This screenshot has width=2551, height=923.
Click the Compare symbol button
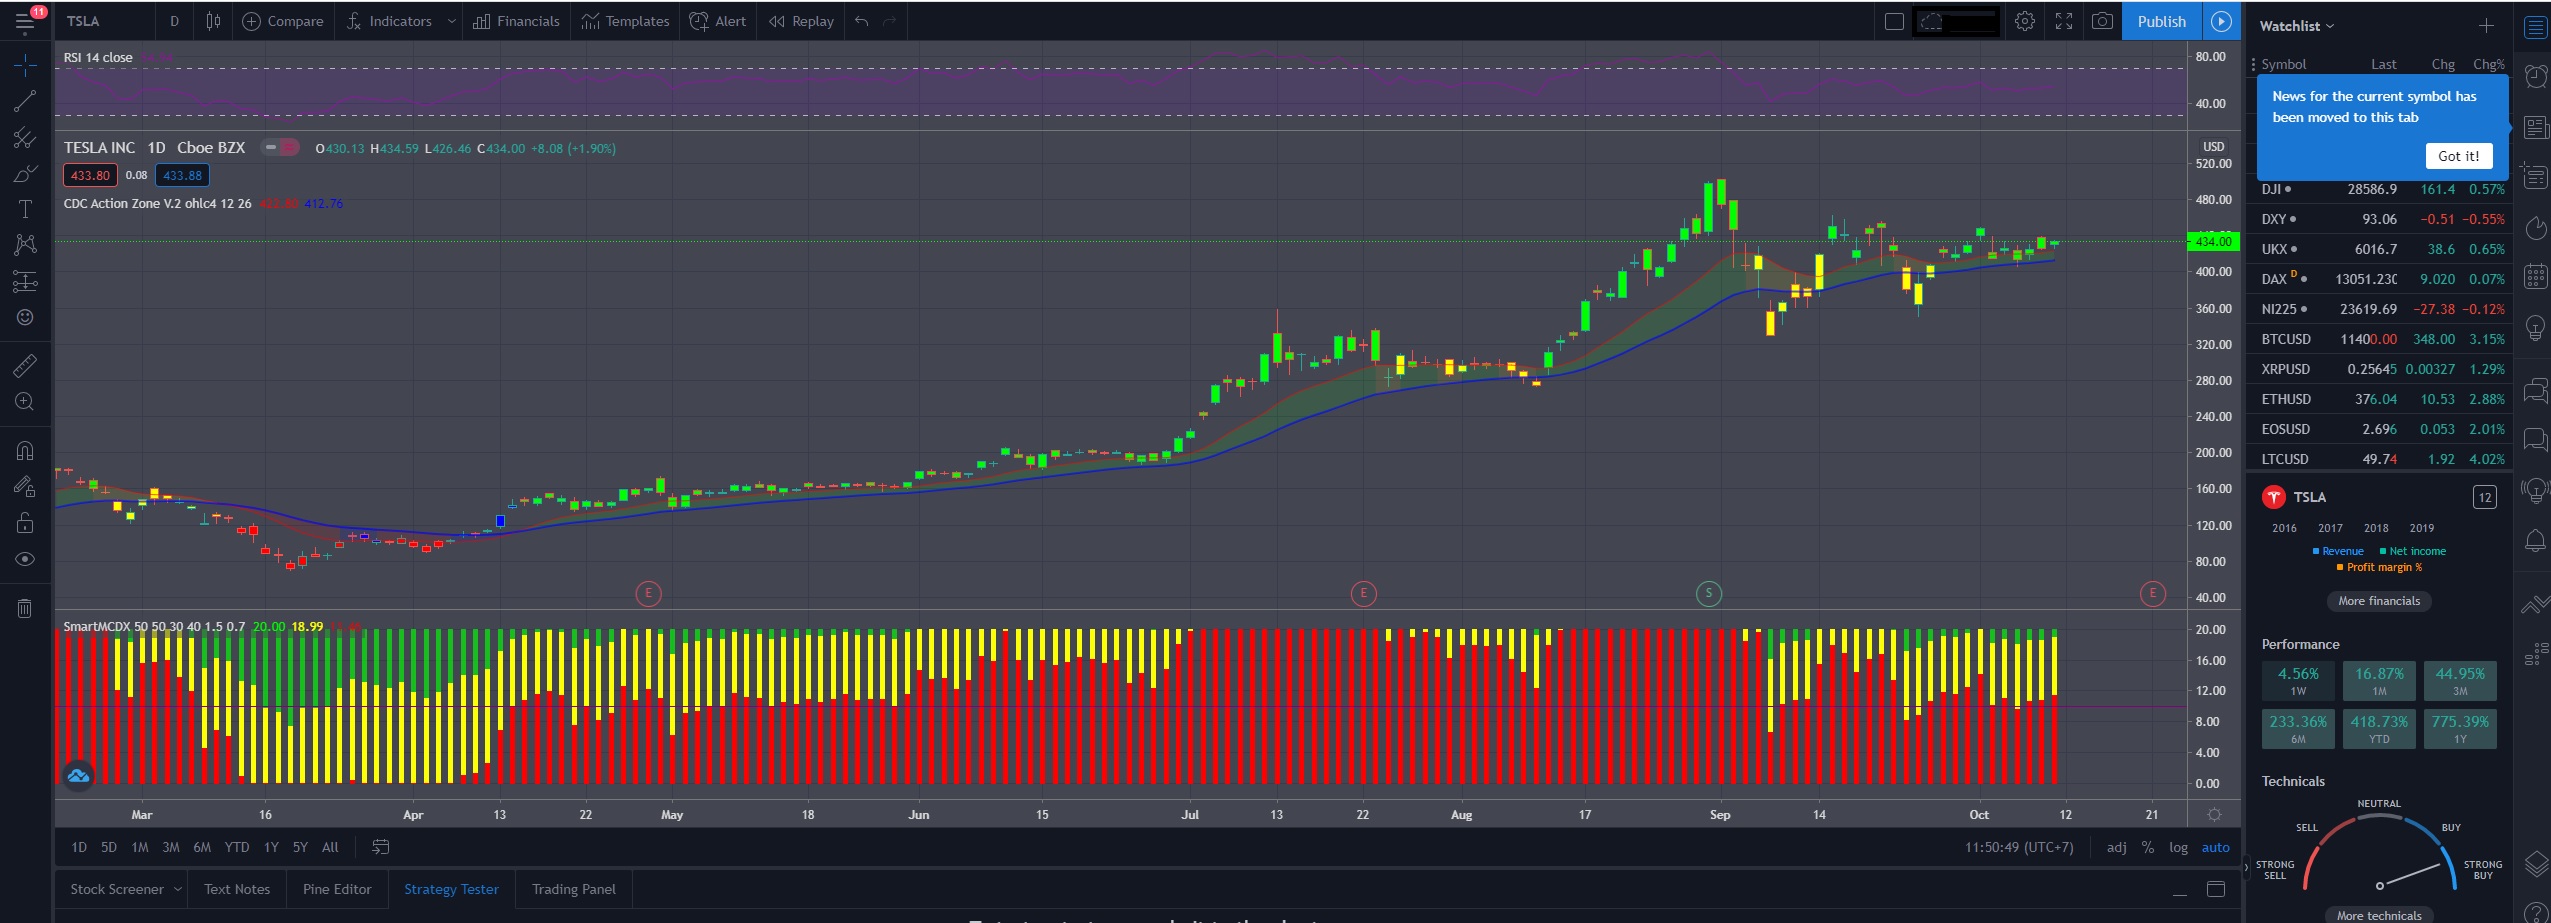click(x=283, y=21)
